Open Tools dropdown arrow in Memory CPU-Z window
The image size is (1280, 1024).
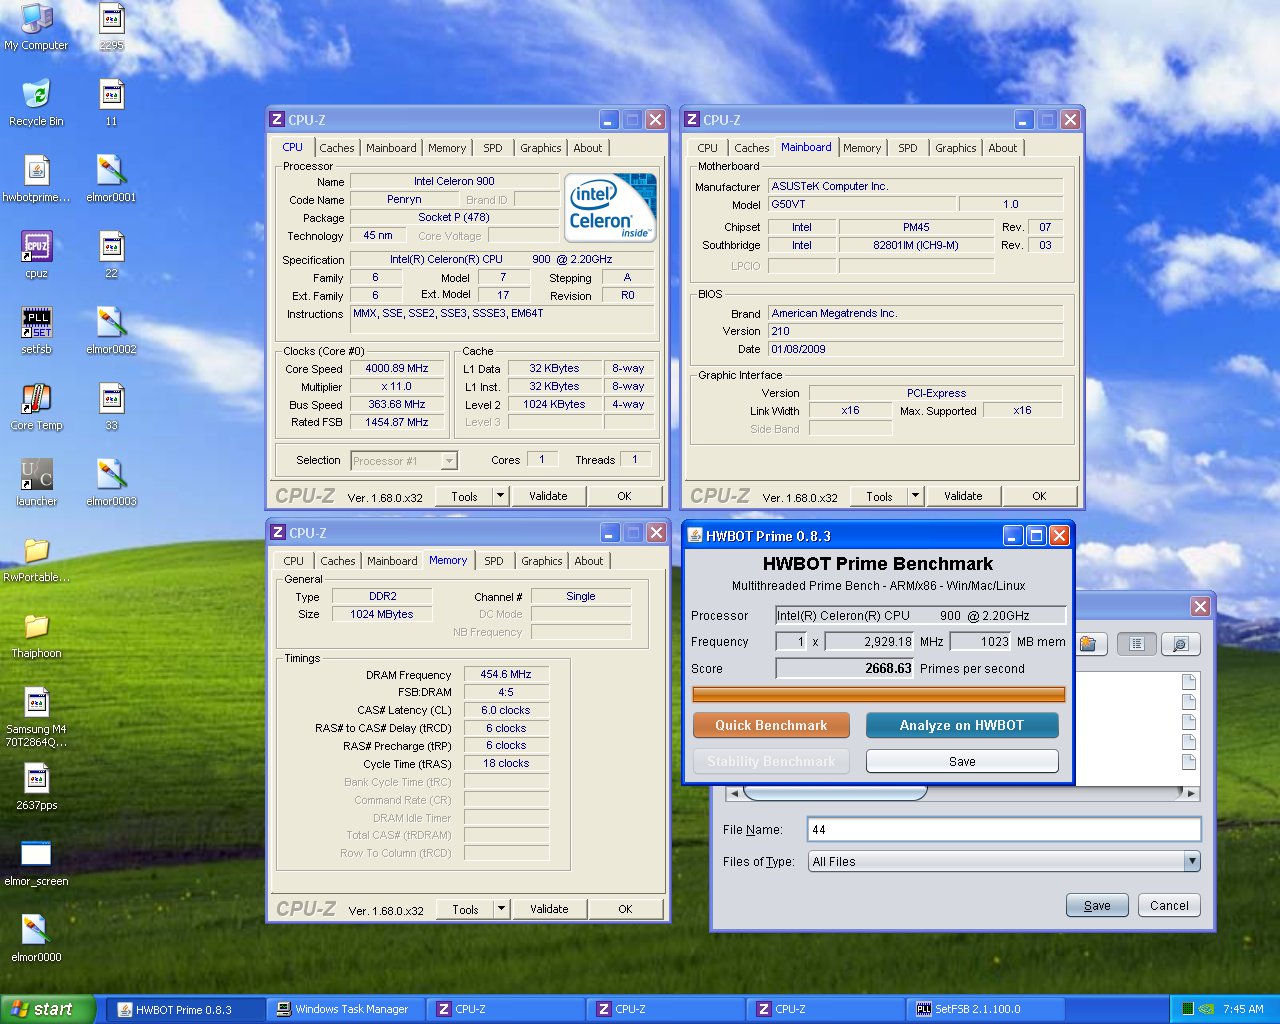pos(501,909)
